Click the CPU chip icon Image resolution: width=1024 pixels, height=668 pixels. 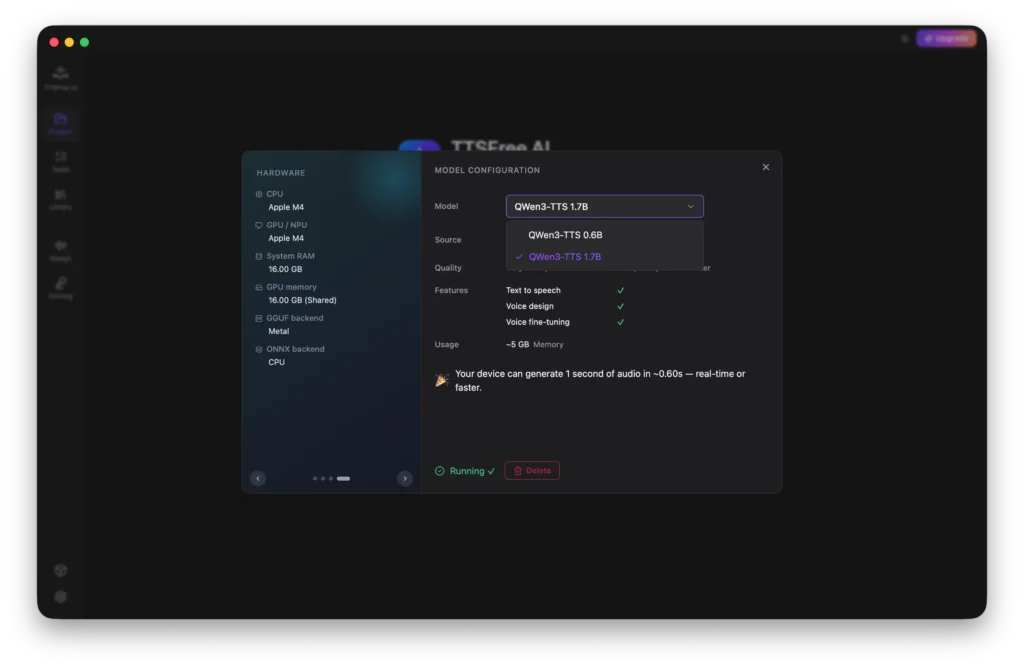[259, 194]
